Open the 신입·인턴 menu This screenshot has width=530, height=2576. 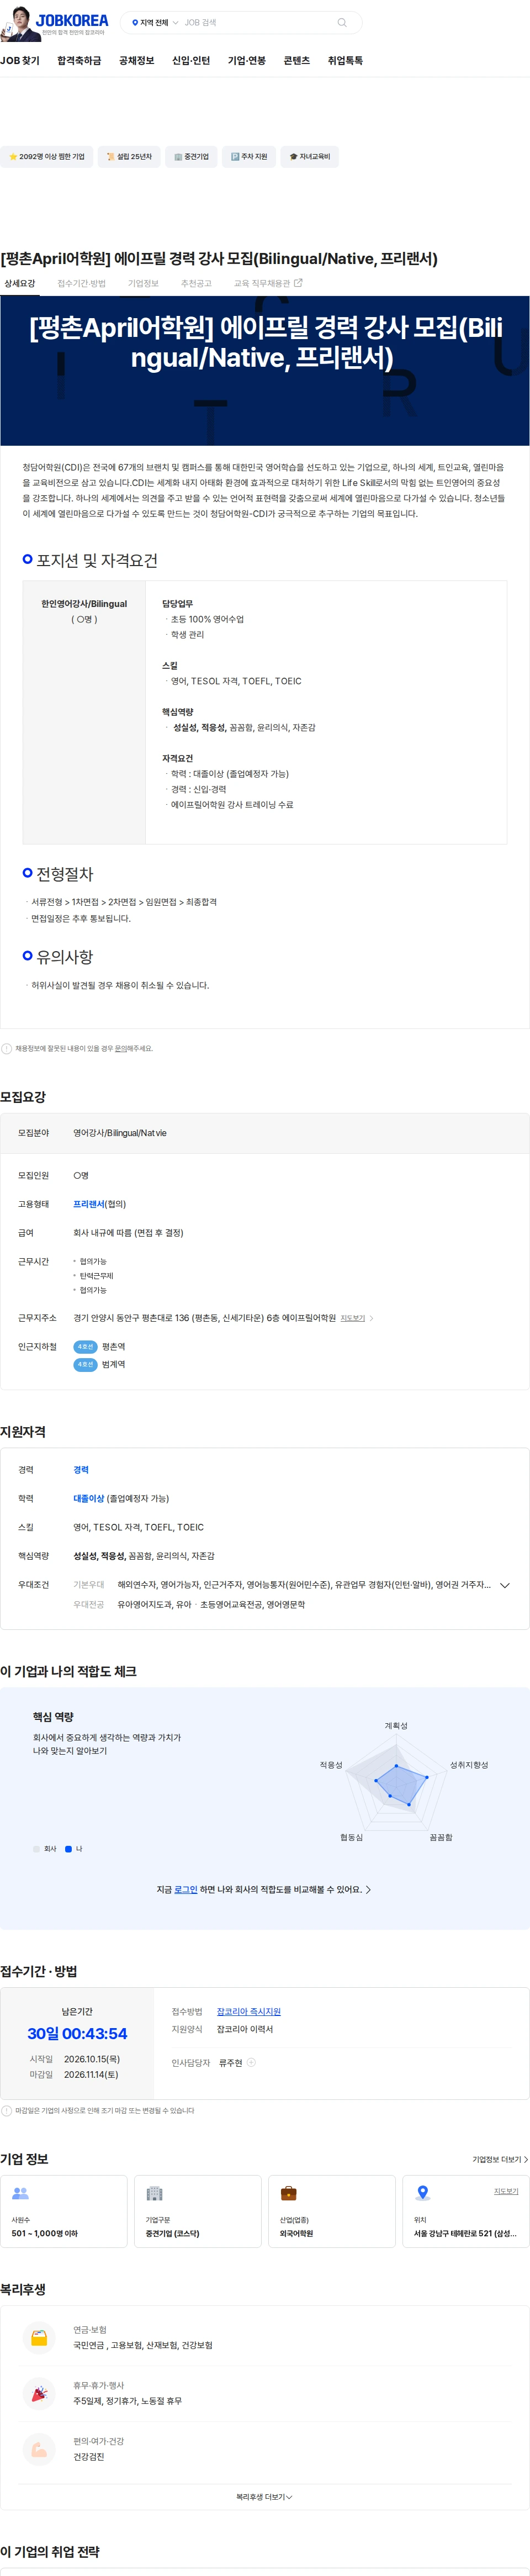pyautogui.click(x=191, y=61)
